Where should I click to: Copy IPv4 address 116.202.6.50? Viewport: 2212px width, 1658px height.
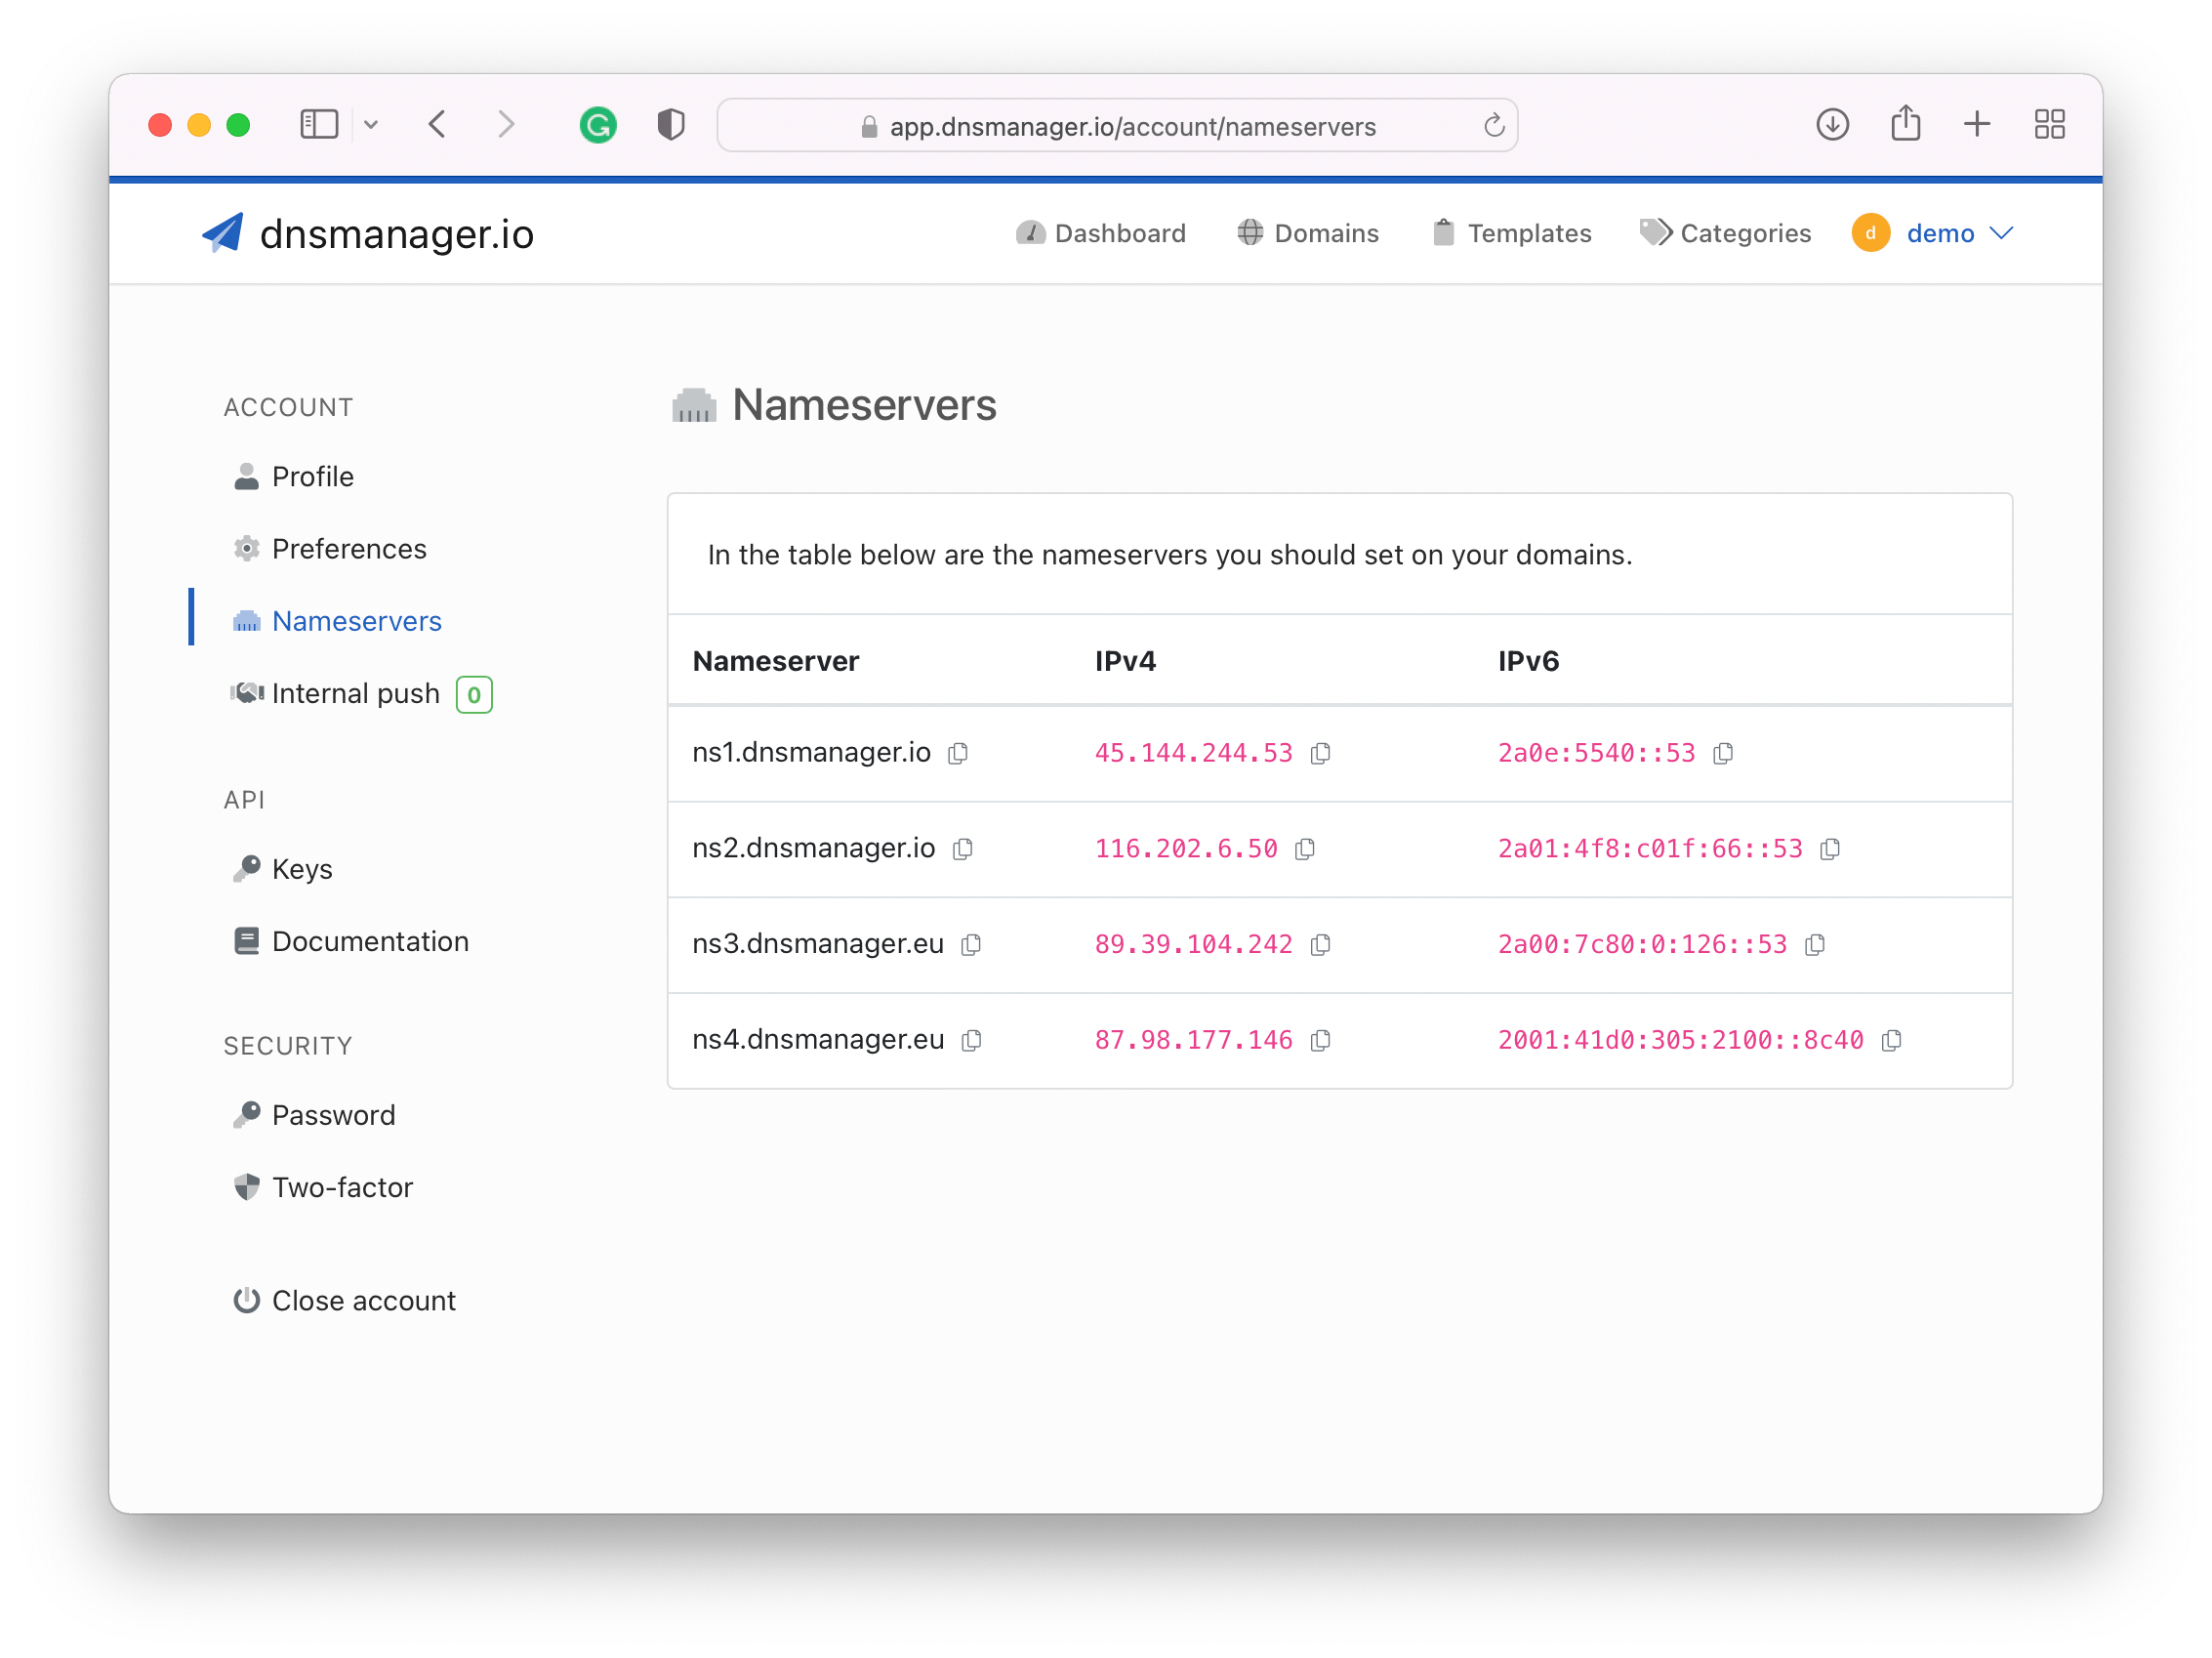pos(1305,849)
